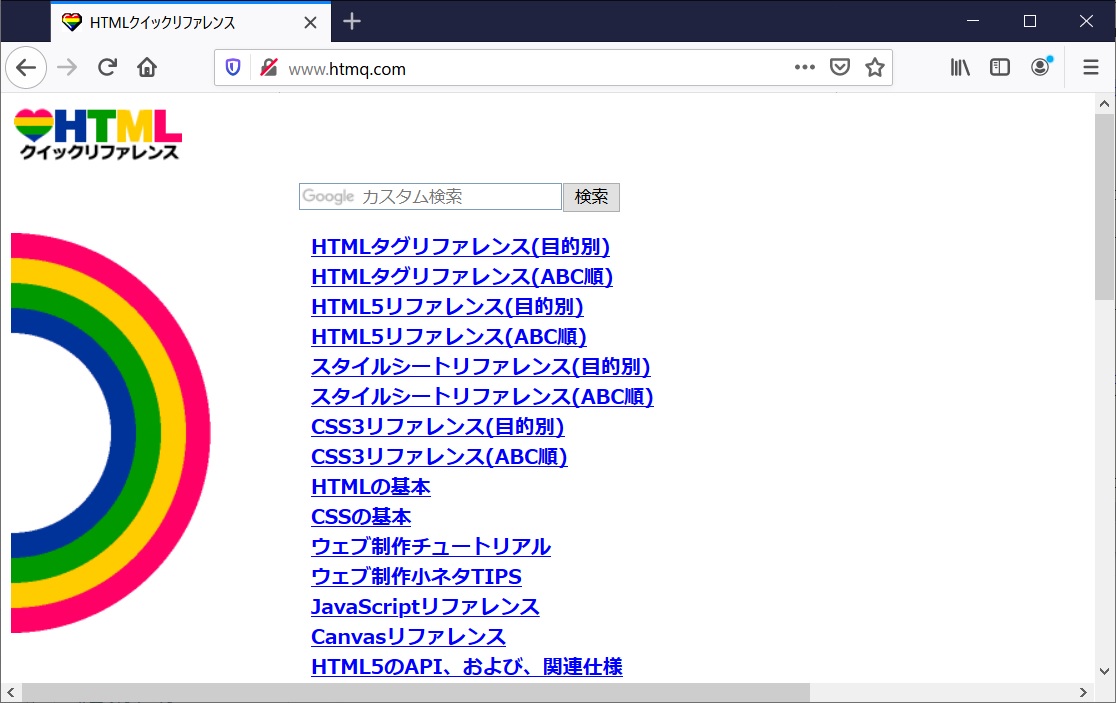Screen dimensions: 1116x703
Task: Click the scroll left arrow
Action: [11, 692]
